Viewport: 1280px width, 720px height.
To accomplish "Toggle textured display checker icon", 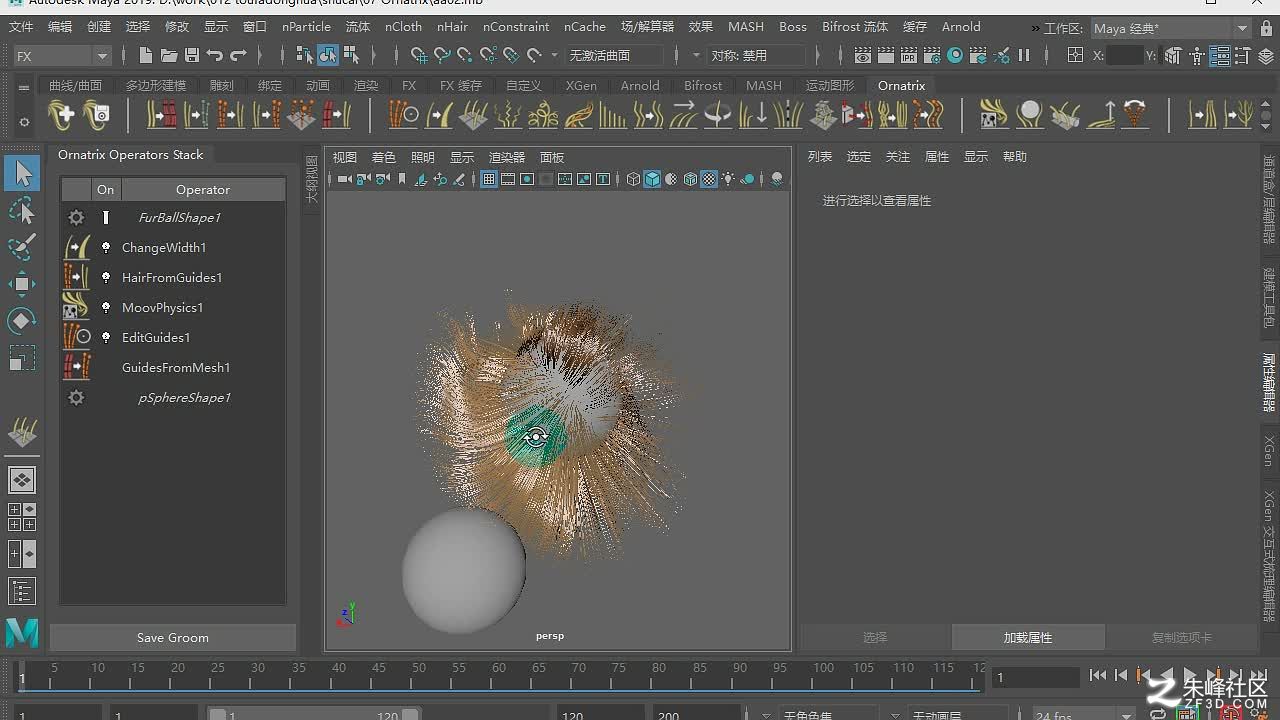I will point(709,180).
